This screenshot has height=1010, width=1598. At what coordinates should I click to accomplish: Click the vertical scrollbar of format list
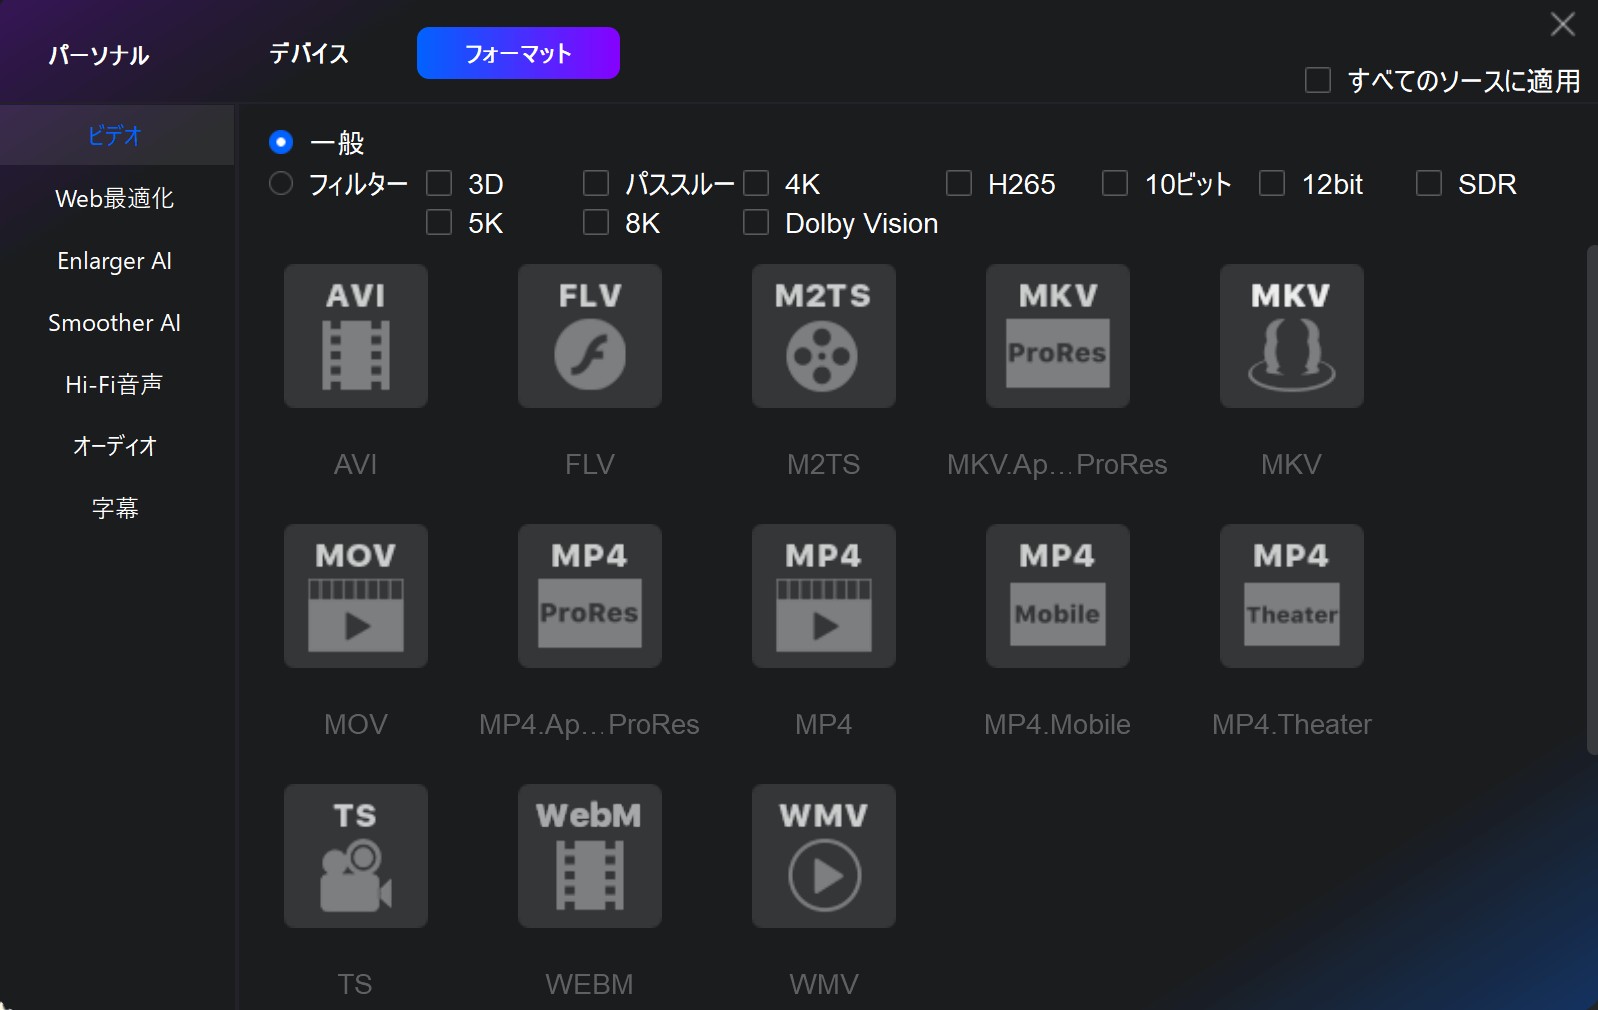point(1592,500)
